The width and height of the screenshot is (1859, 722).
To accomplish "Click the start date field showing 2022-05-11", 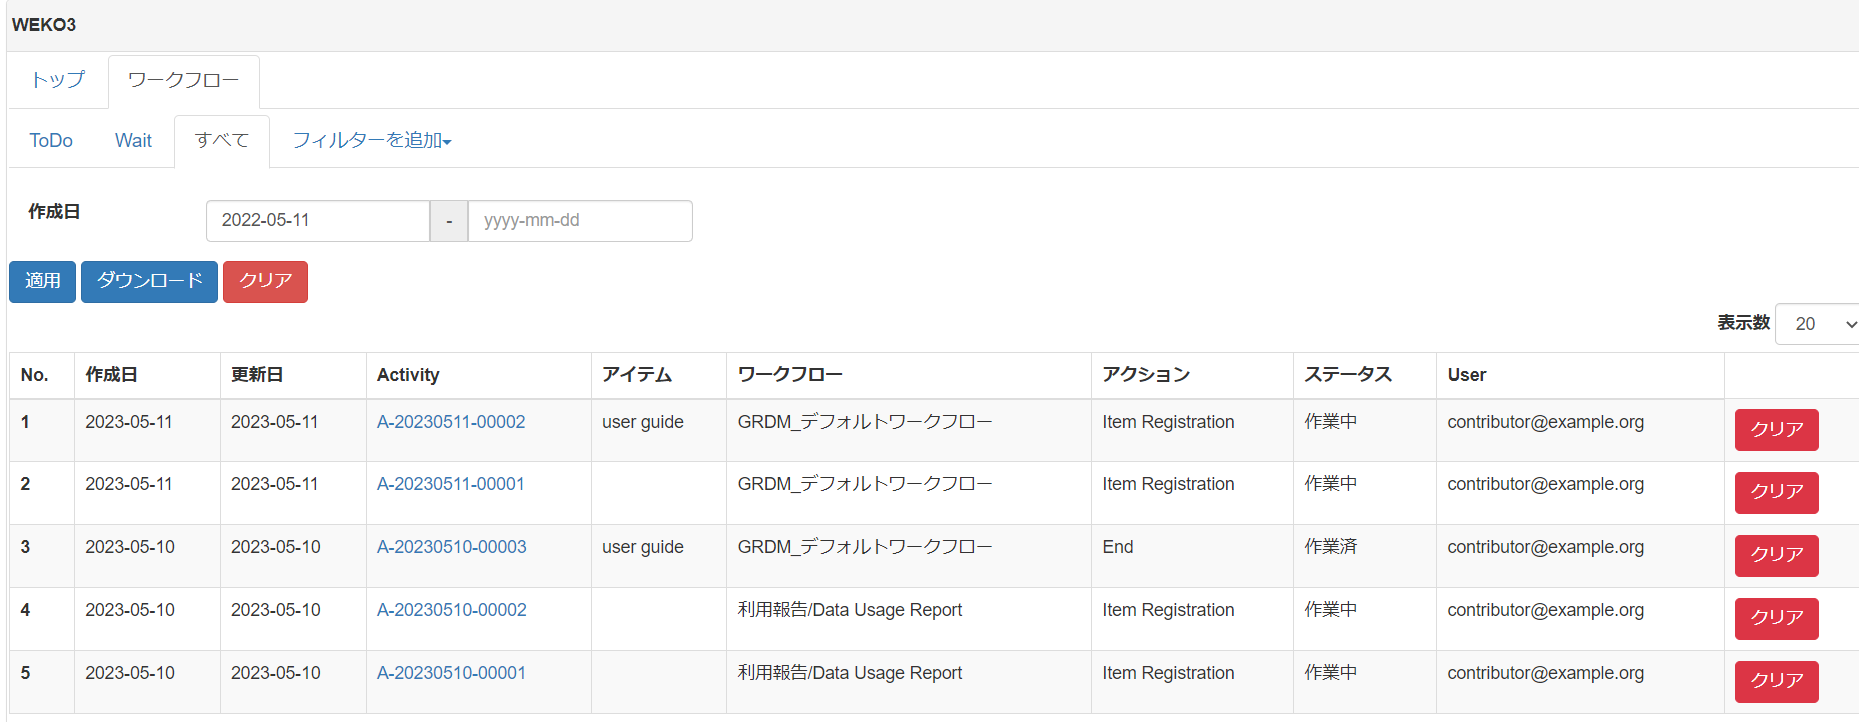I will [x=317, y=221].
